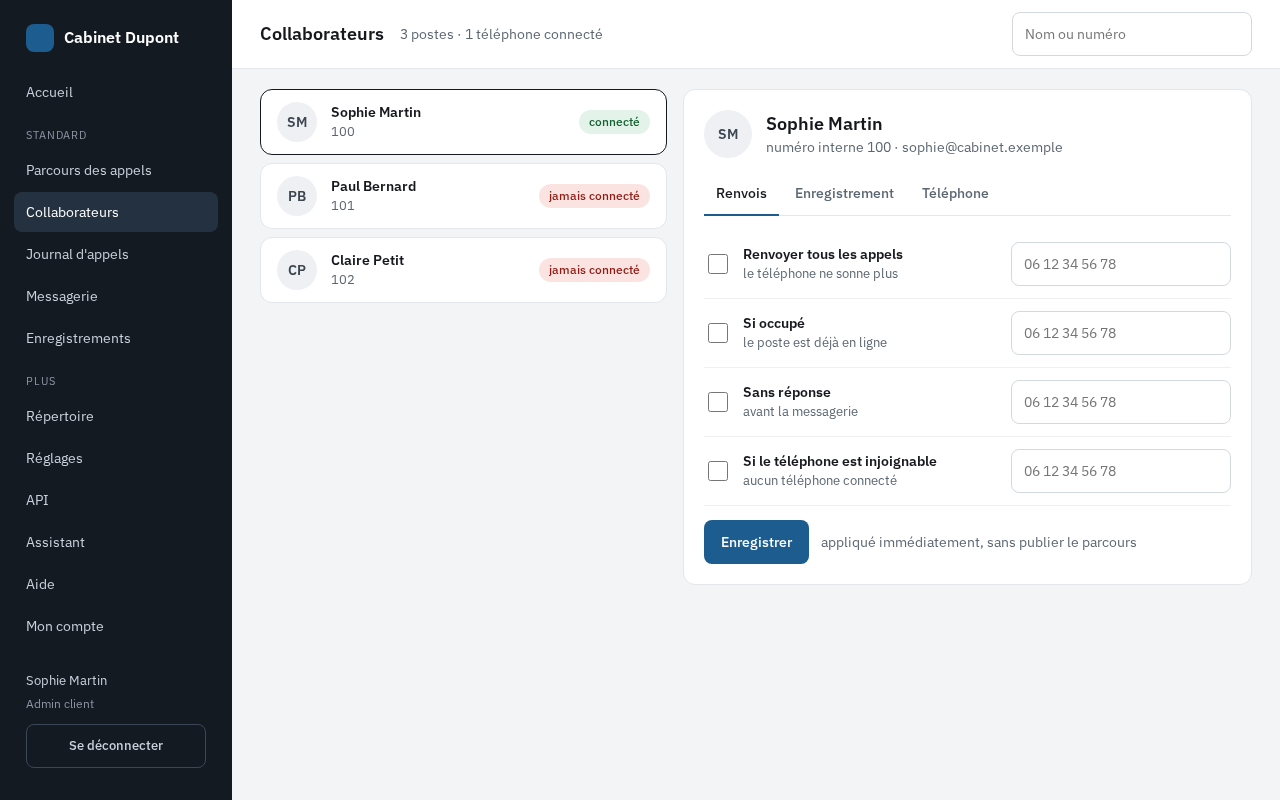Open Parcours des appels in sidebar
1280x800 pixels.
point(116,170)
